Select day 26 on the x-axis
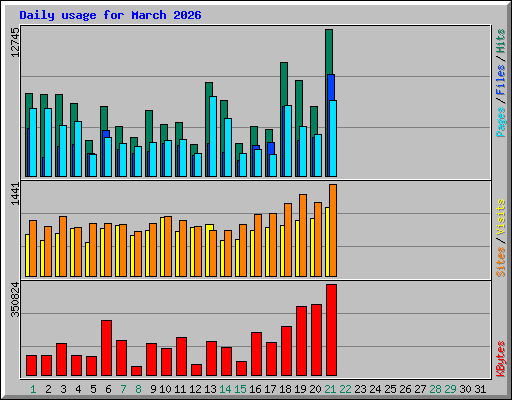The image size is (512, 400). [405, 389]
